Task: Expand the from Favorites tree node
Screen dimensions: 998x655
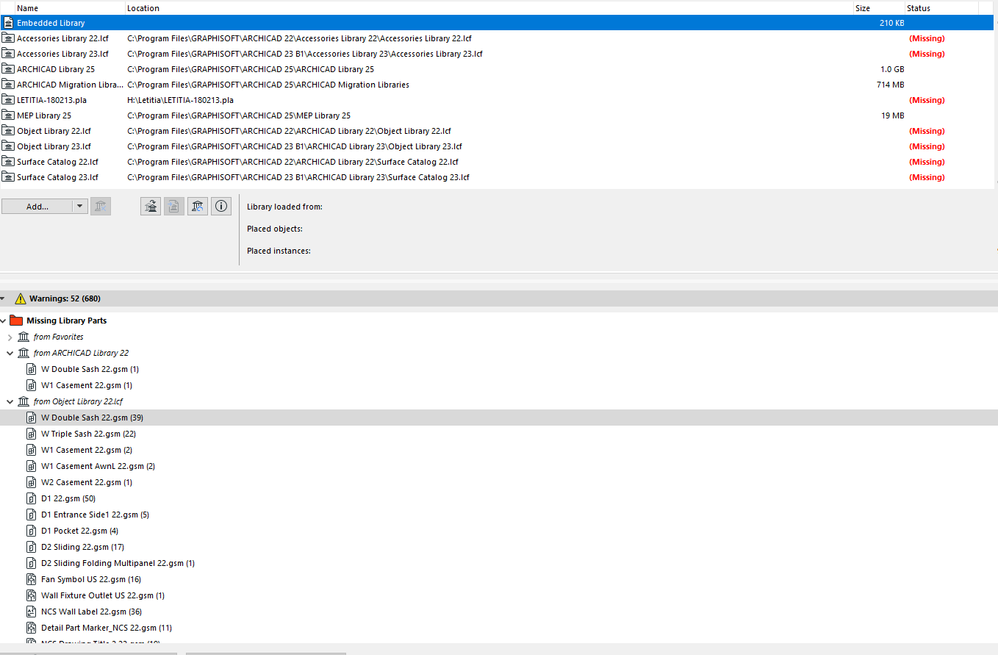Action: click(10, 337)
